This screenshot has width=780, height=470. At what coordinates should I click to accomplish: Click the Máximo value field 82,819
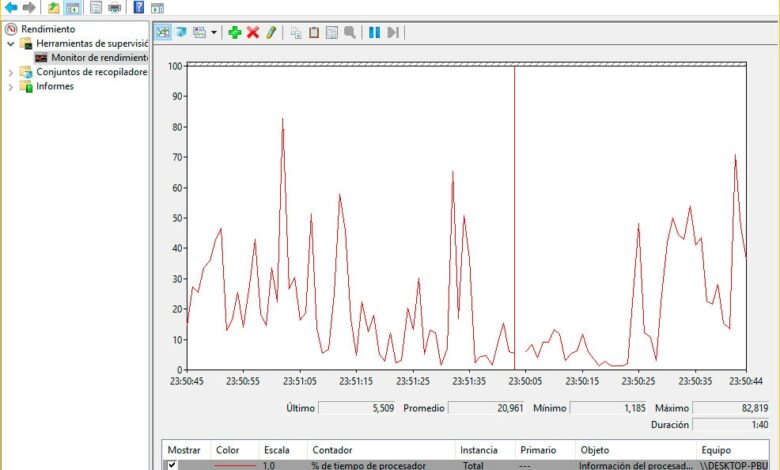(731, 408)
